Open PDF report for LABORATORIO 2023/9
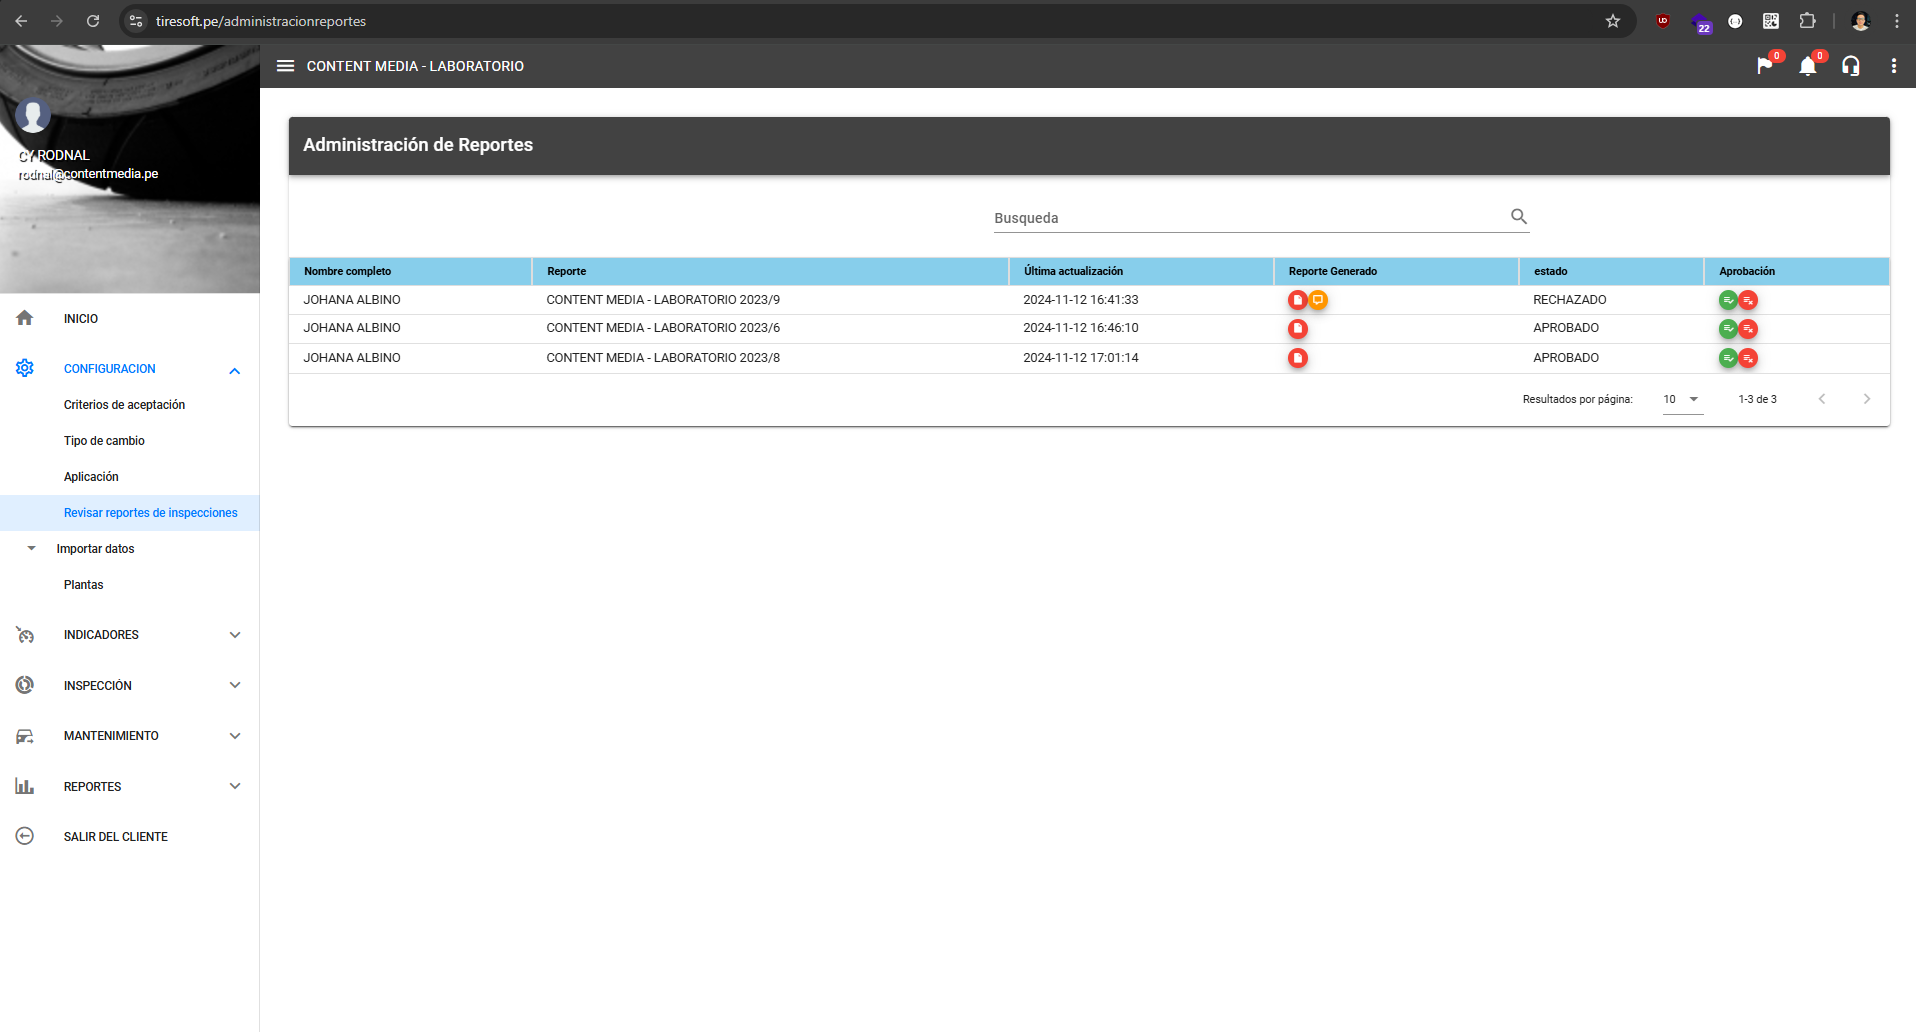This screenshot has width=1916, height=1032. click(x=1297, y=300)
